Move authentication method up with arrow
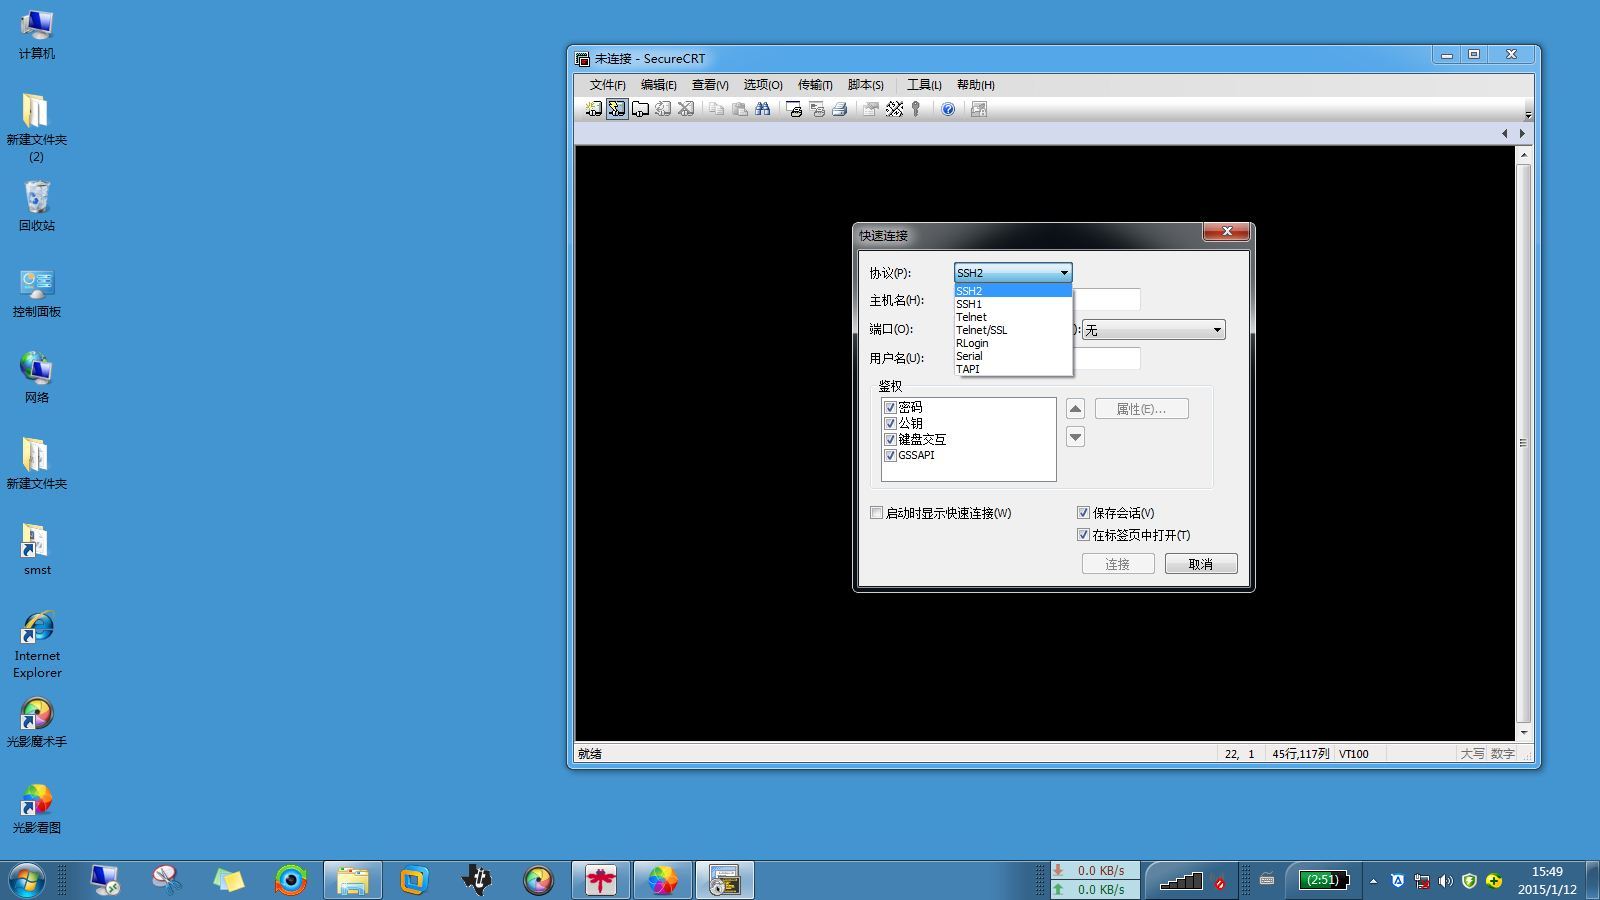 point(1075,408)
